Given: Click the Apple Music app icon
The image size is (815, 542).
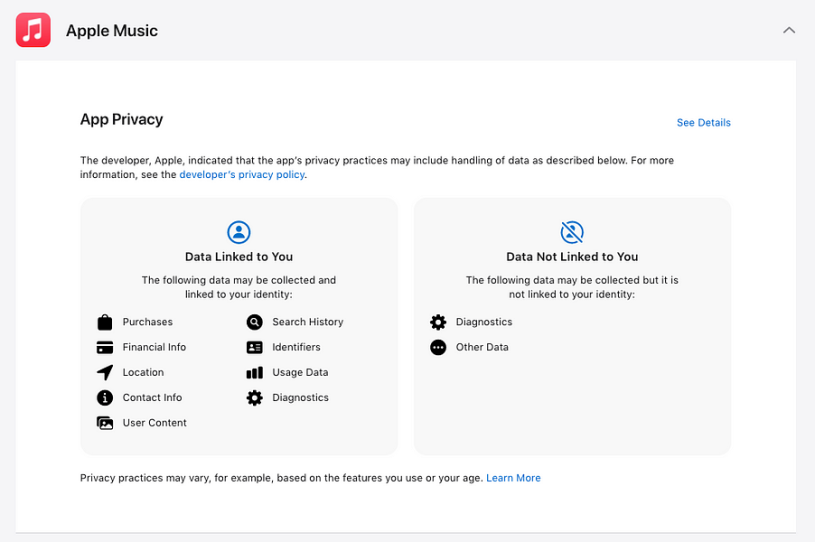Looking at the screenshot, I should [33, 30].
